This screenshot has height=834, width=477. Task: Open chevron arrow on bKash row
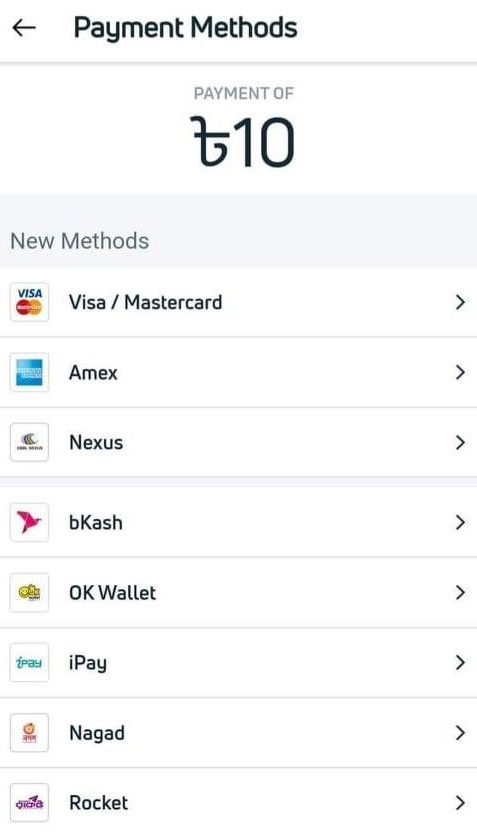click(460, 522)
